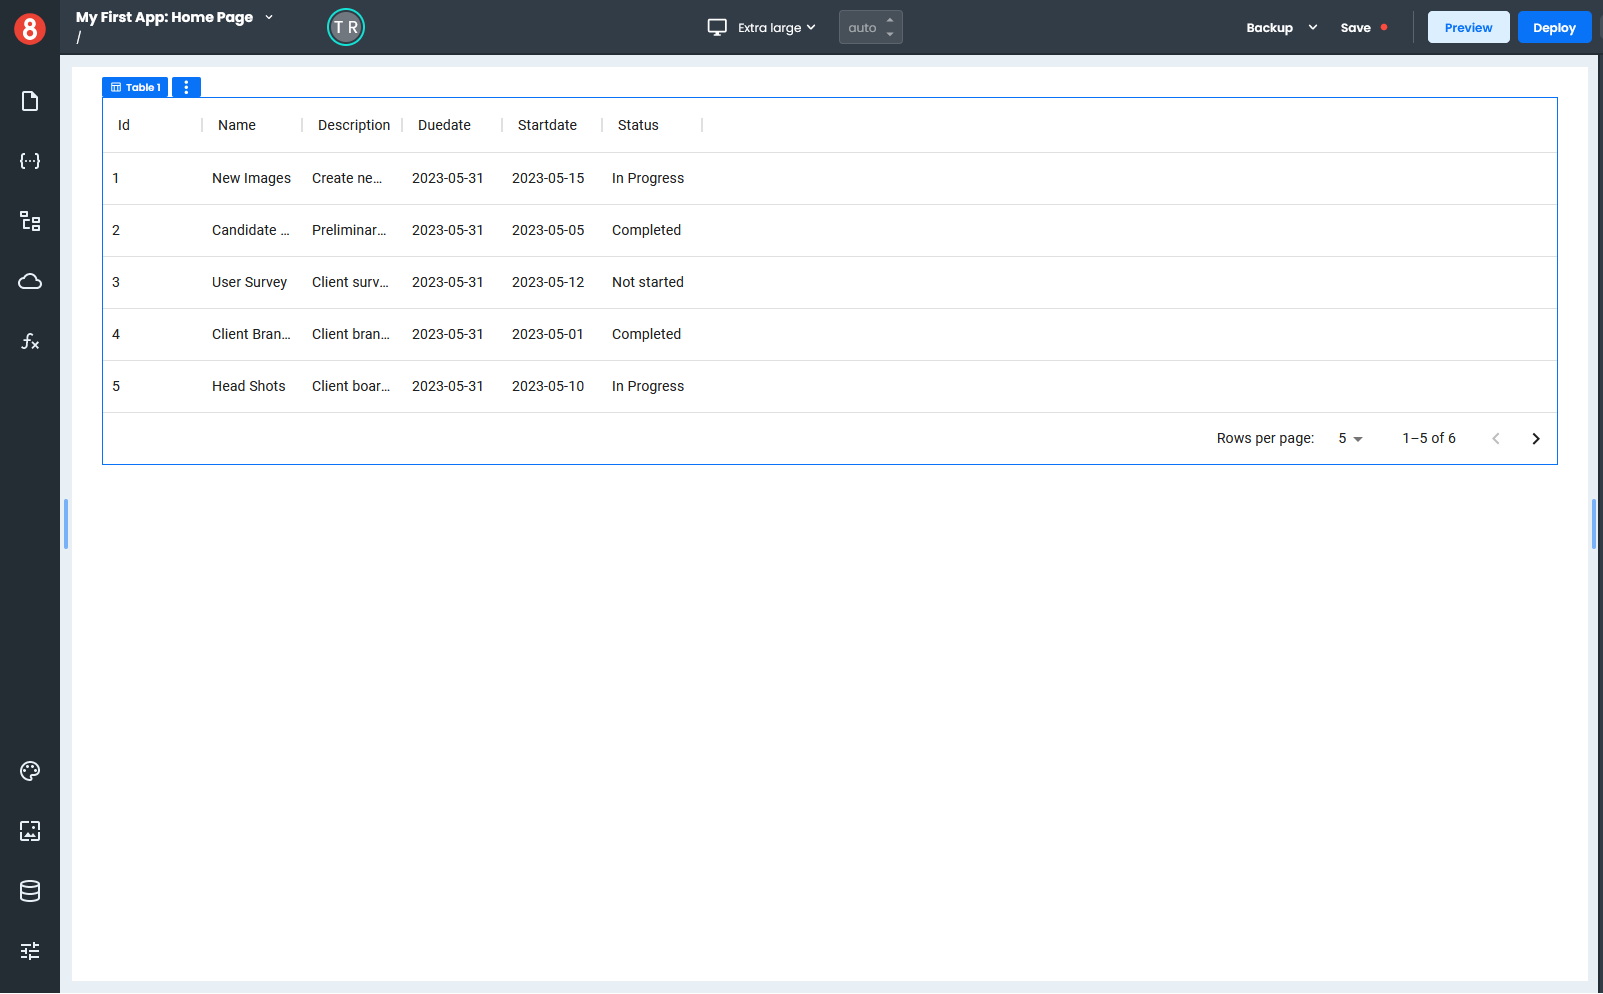Open Table 1 three-dot options menu
This screenshot has height=994, width=1603.
click(x=186, y=88)
